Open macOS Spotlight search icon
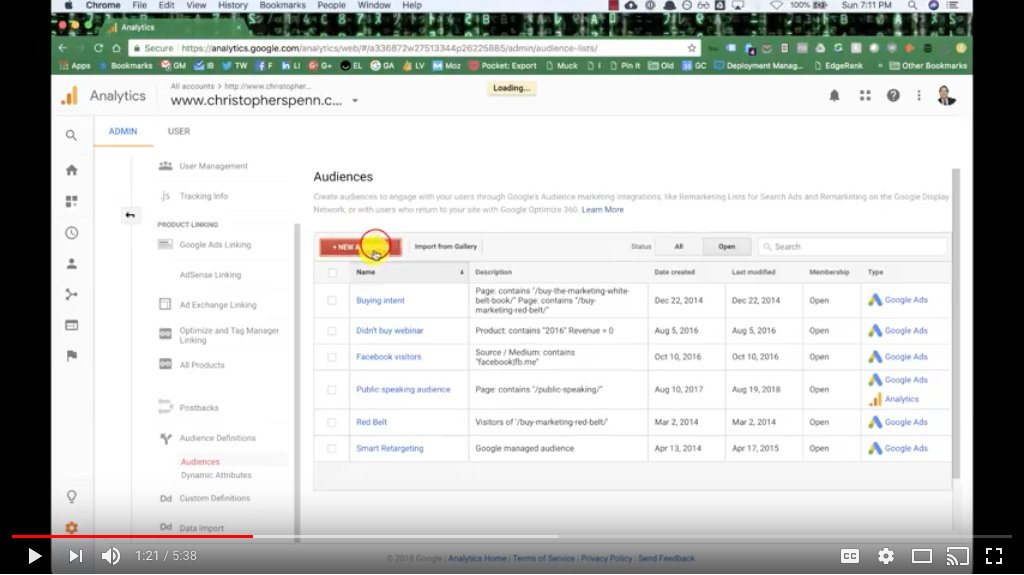Screen dimensions: 1024x575 pos(912,5)
